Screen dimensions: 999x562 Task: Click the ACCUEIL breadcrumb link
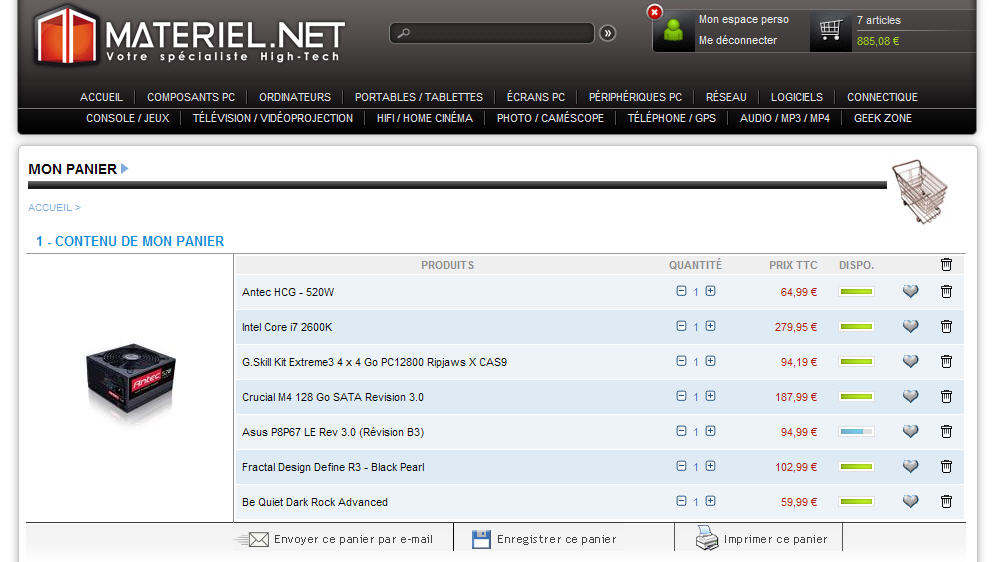pos(50,208)
